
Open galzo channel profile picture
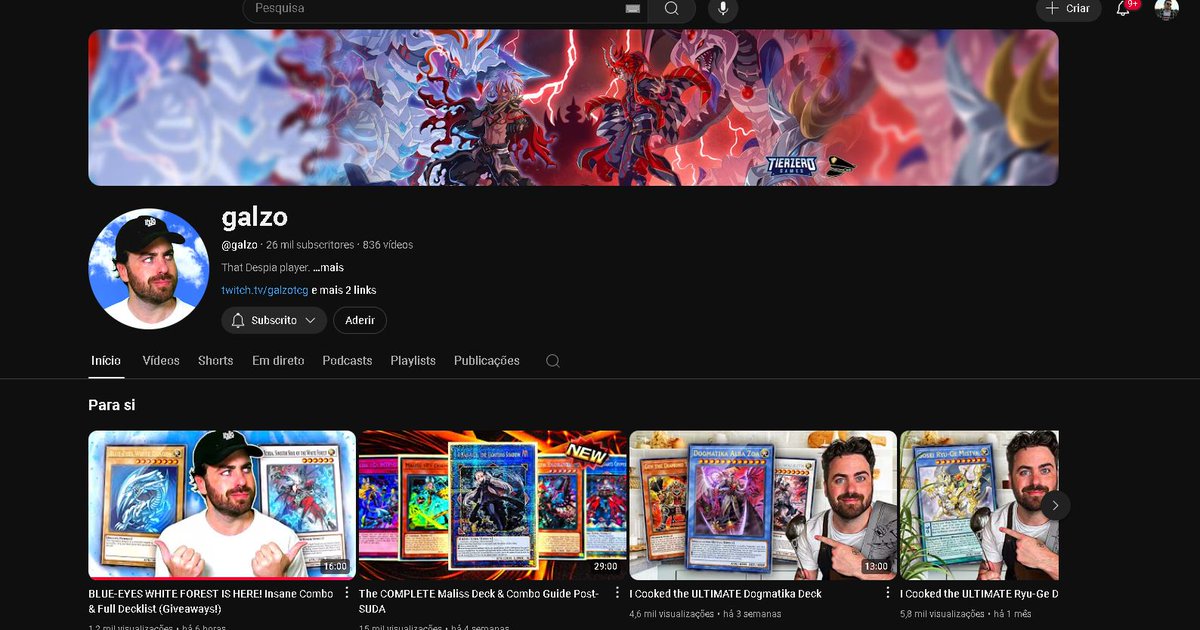[x=149, y=269]
